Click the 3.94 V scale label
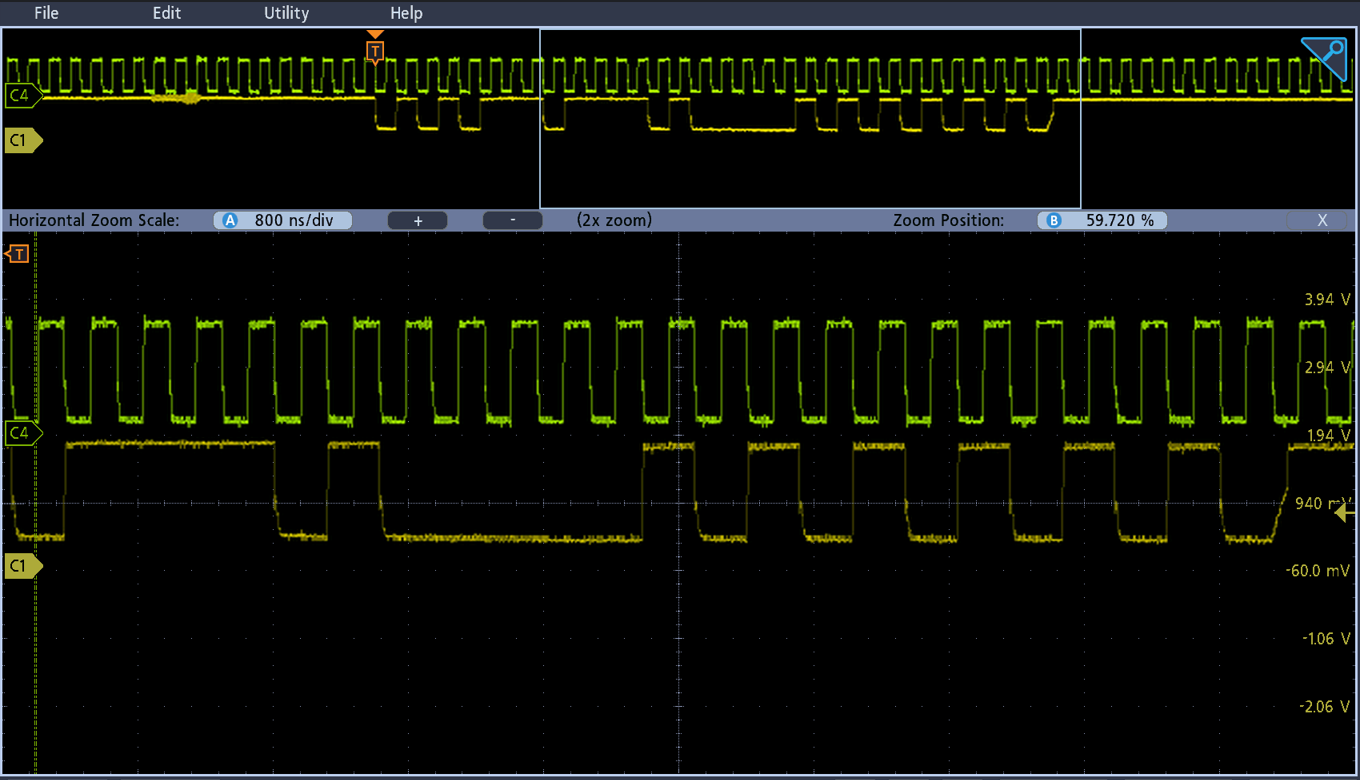This screenshot has width=1360, height=780. [x=1327, y=299]
